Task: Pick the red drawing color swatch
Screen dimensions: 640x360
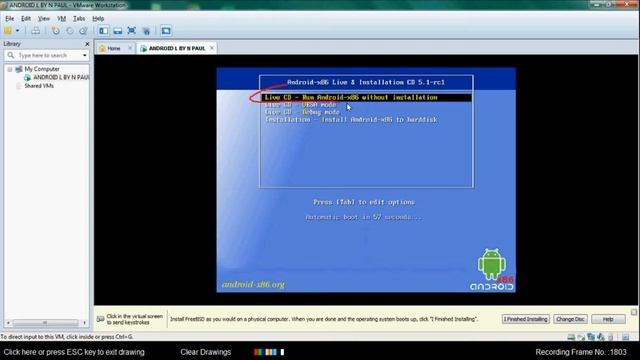Action: 256,352
